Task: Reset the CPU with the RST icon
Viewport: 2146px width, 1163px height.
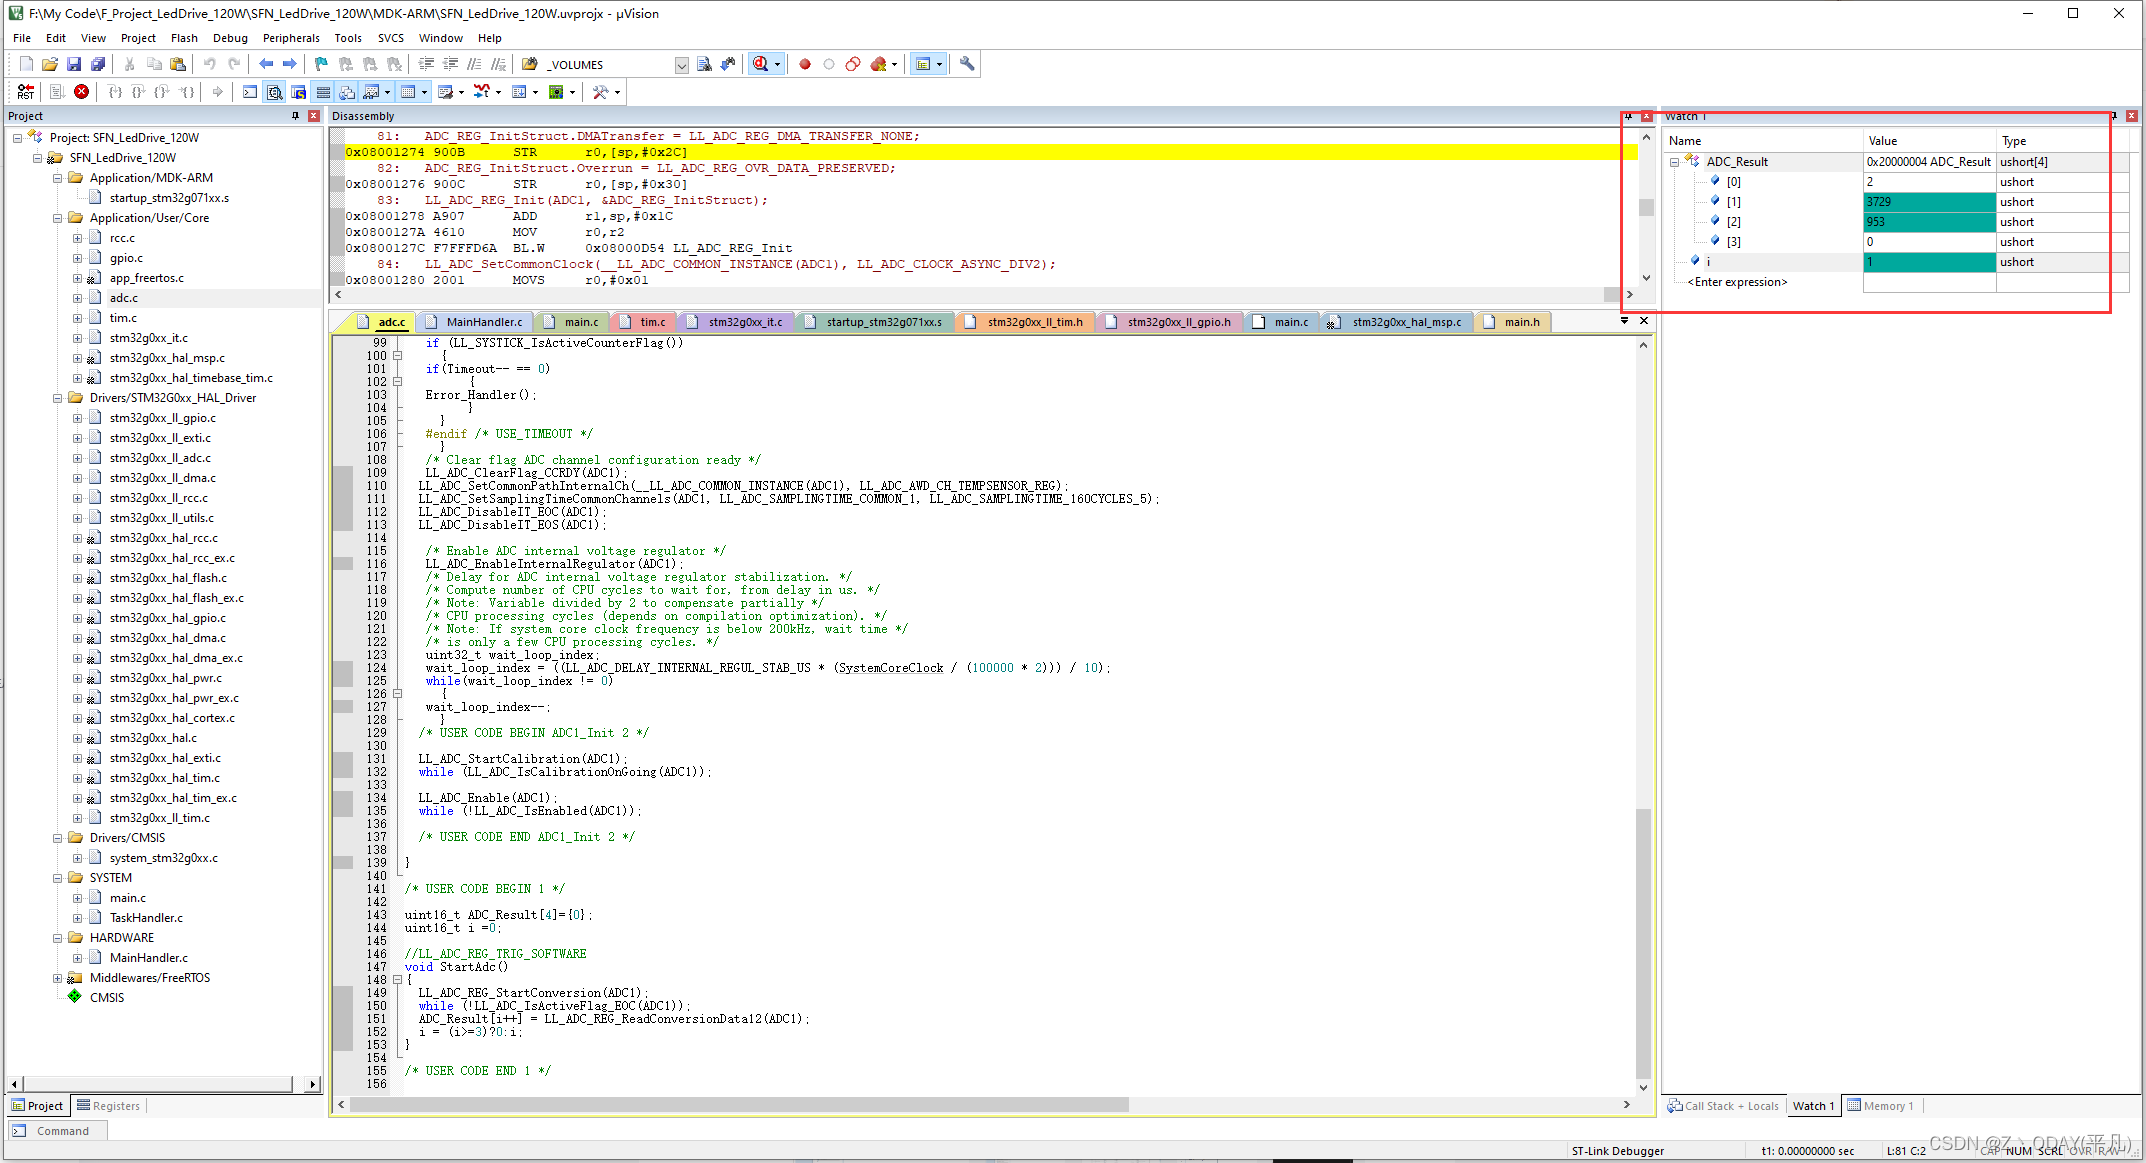Action: pos(24,91)
